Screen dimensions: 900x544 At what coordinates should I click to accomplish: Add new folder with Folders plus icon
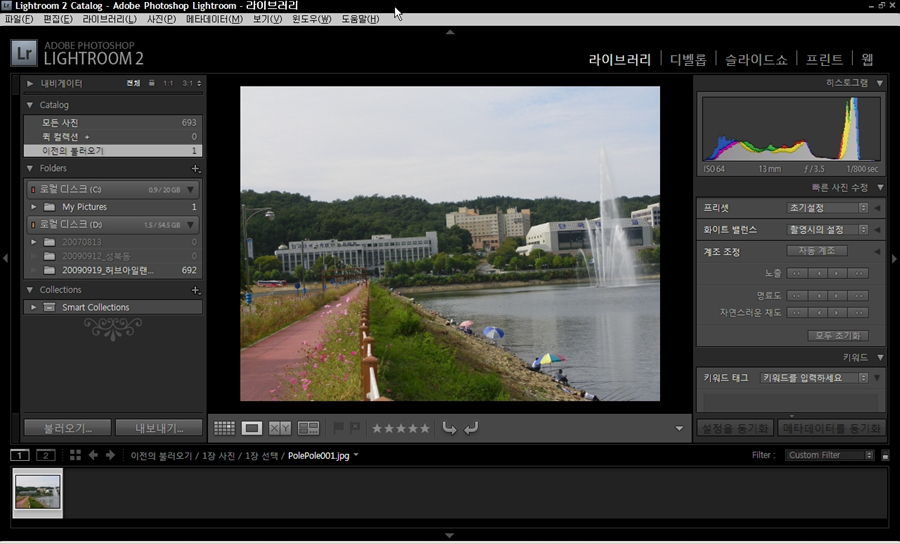point(196,169)
